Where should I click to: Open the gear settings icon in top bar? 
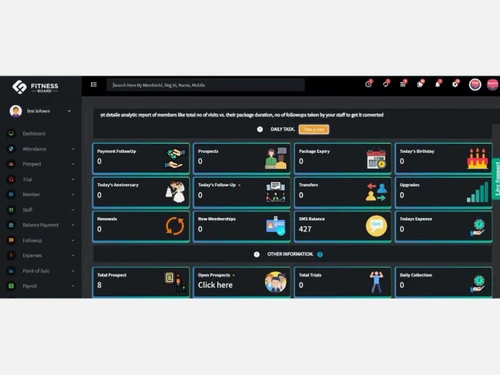click(x=455, y=84)
